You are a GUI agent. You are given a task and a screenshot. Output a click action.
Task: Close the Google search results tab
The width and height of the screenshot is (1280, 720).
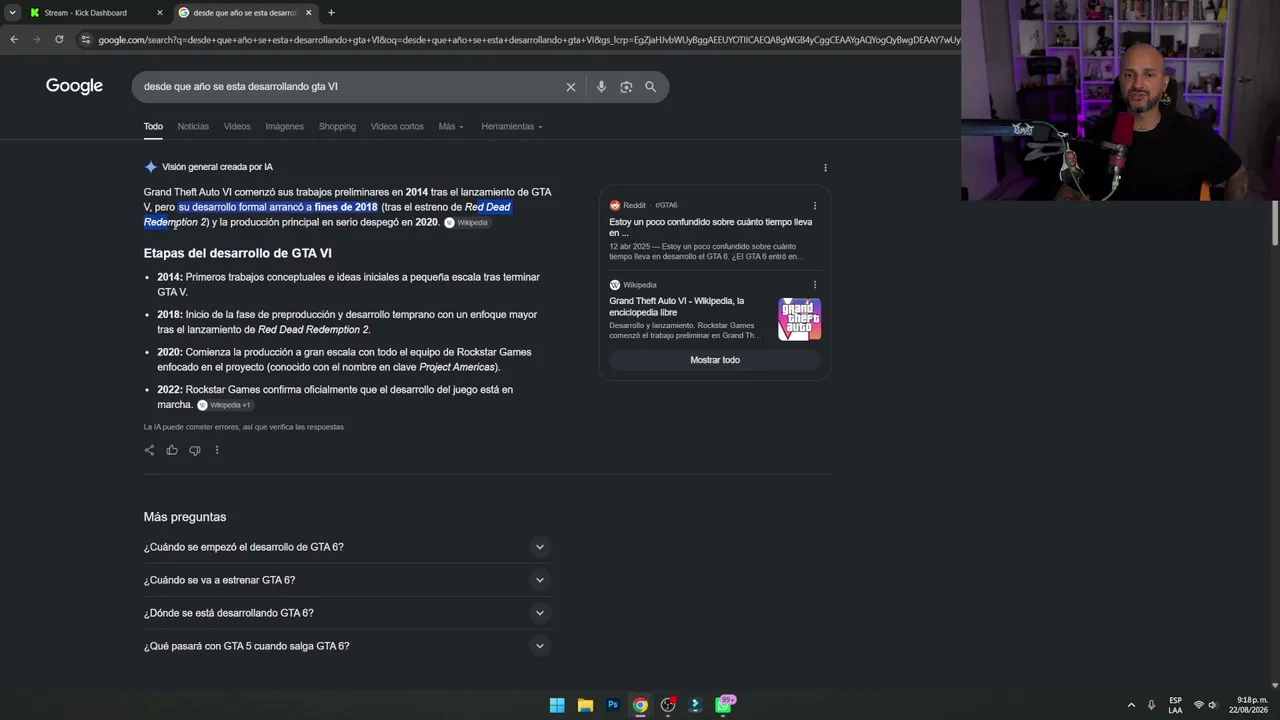(x=308, y=13)
